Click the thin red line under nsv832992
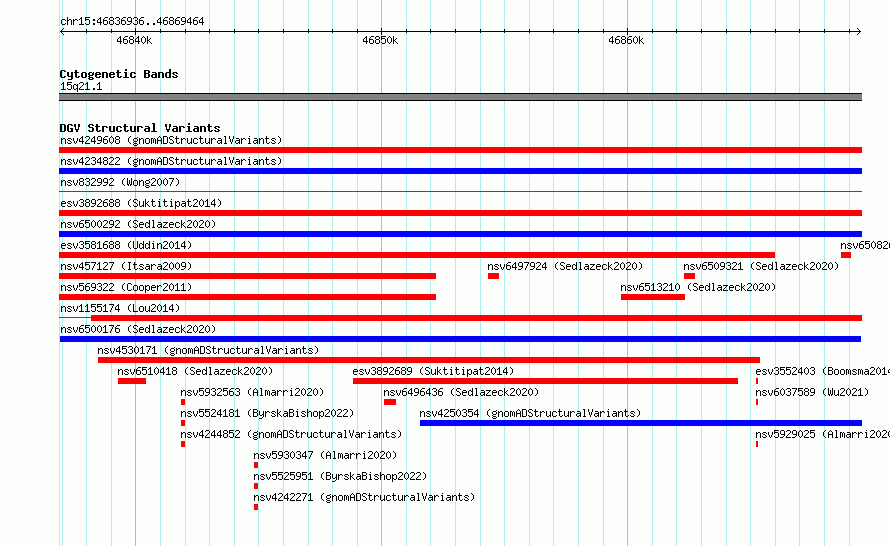 (x=460, y=192)
